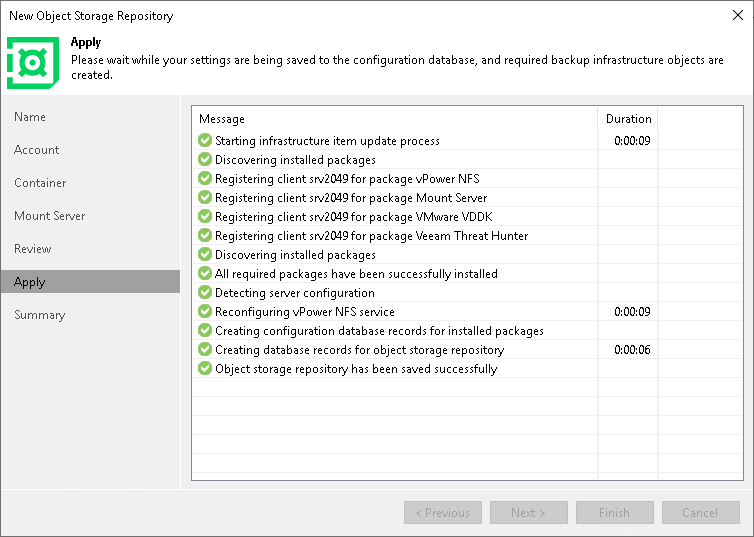Click success icon for Detecting server configuration
Viewport: 754px width, 537px height.
coord(205,292)
